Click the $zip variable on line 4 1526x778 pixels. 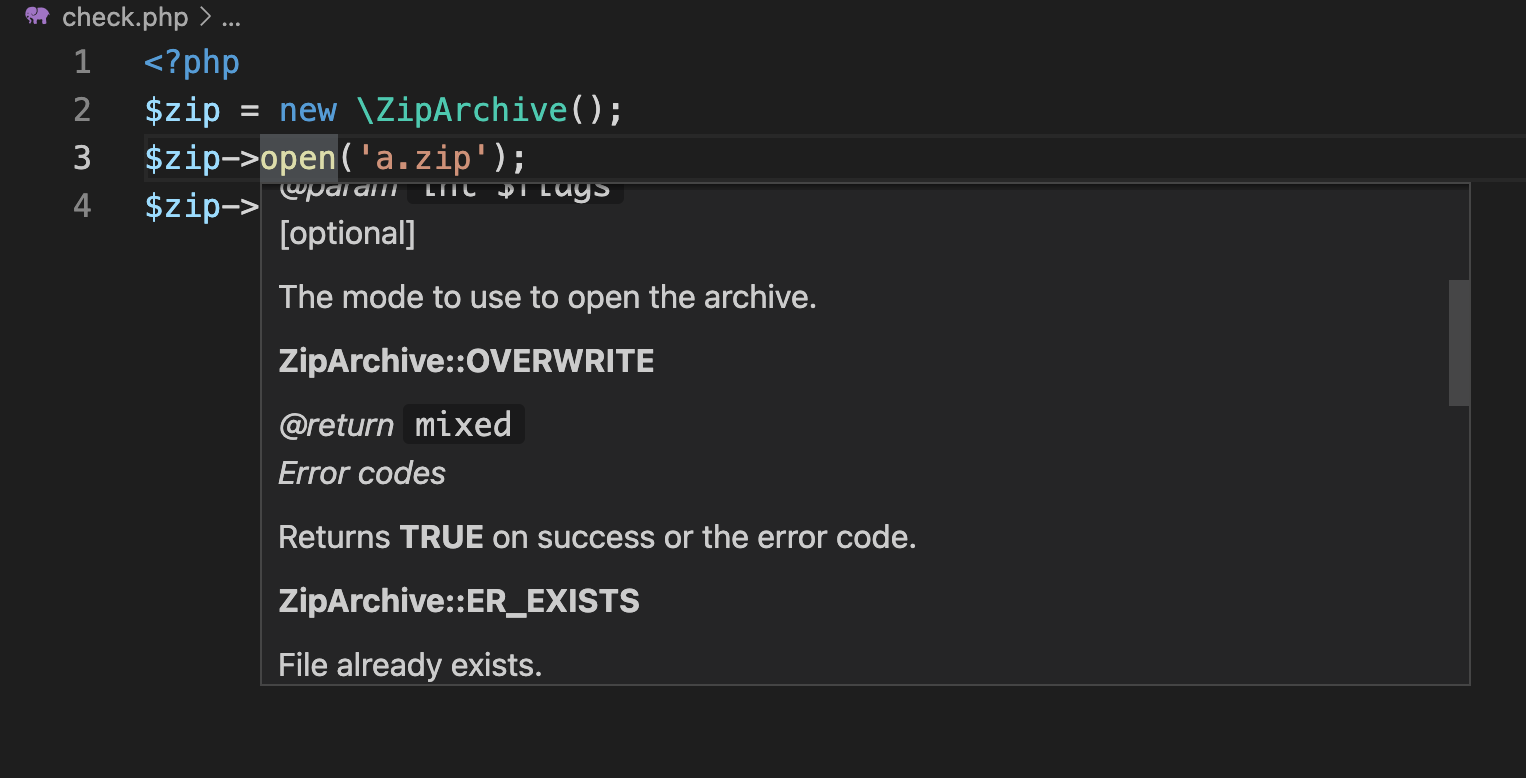click(183, 206)
